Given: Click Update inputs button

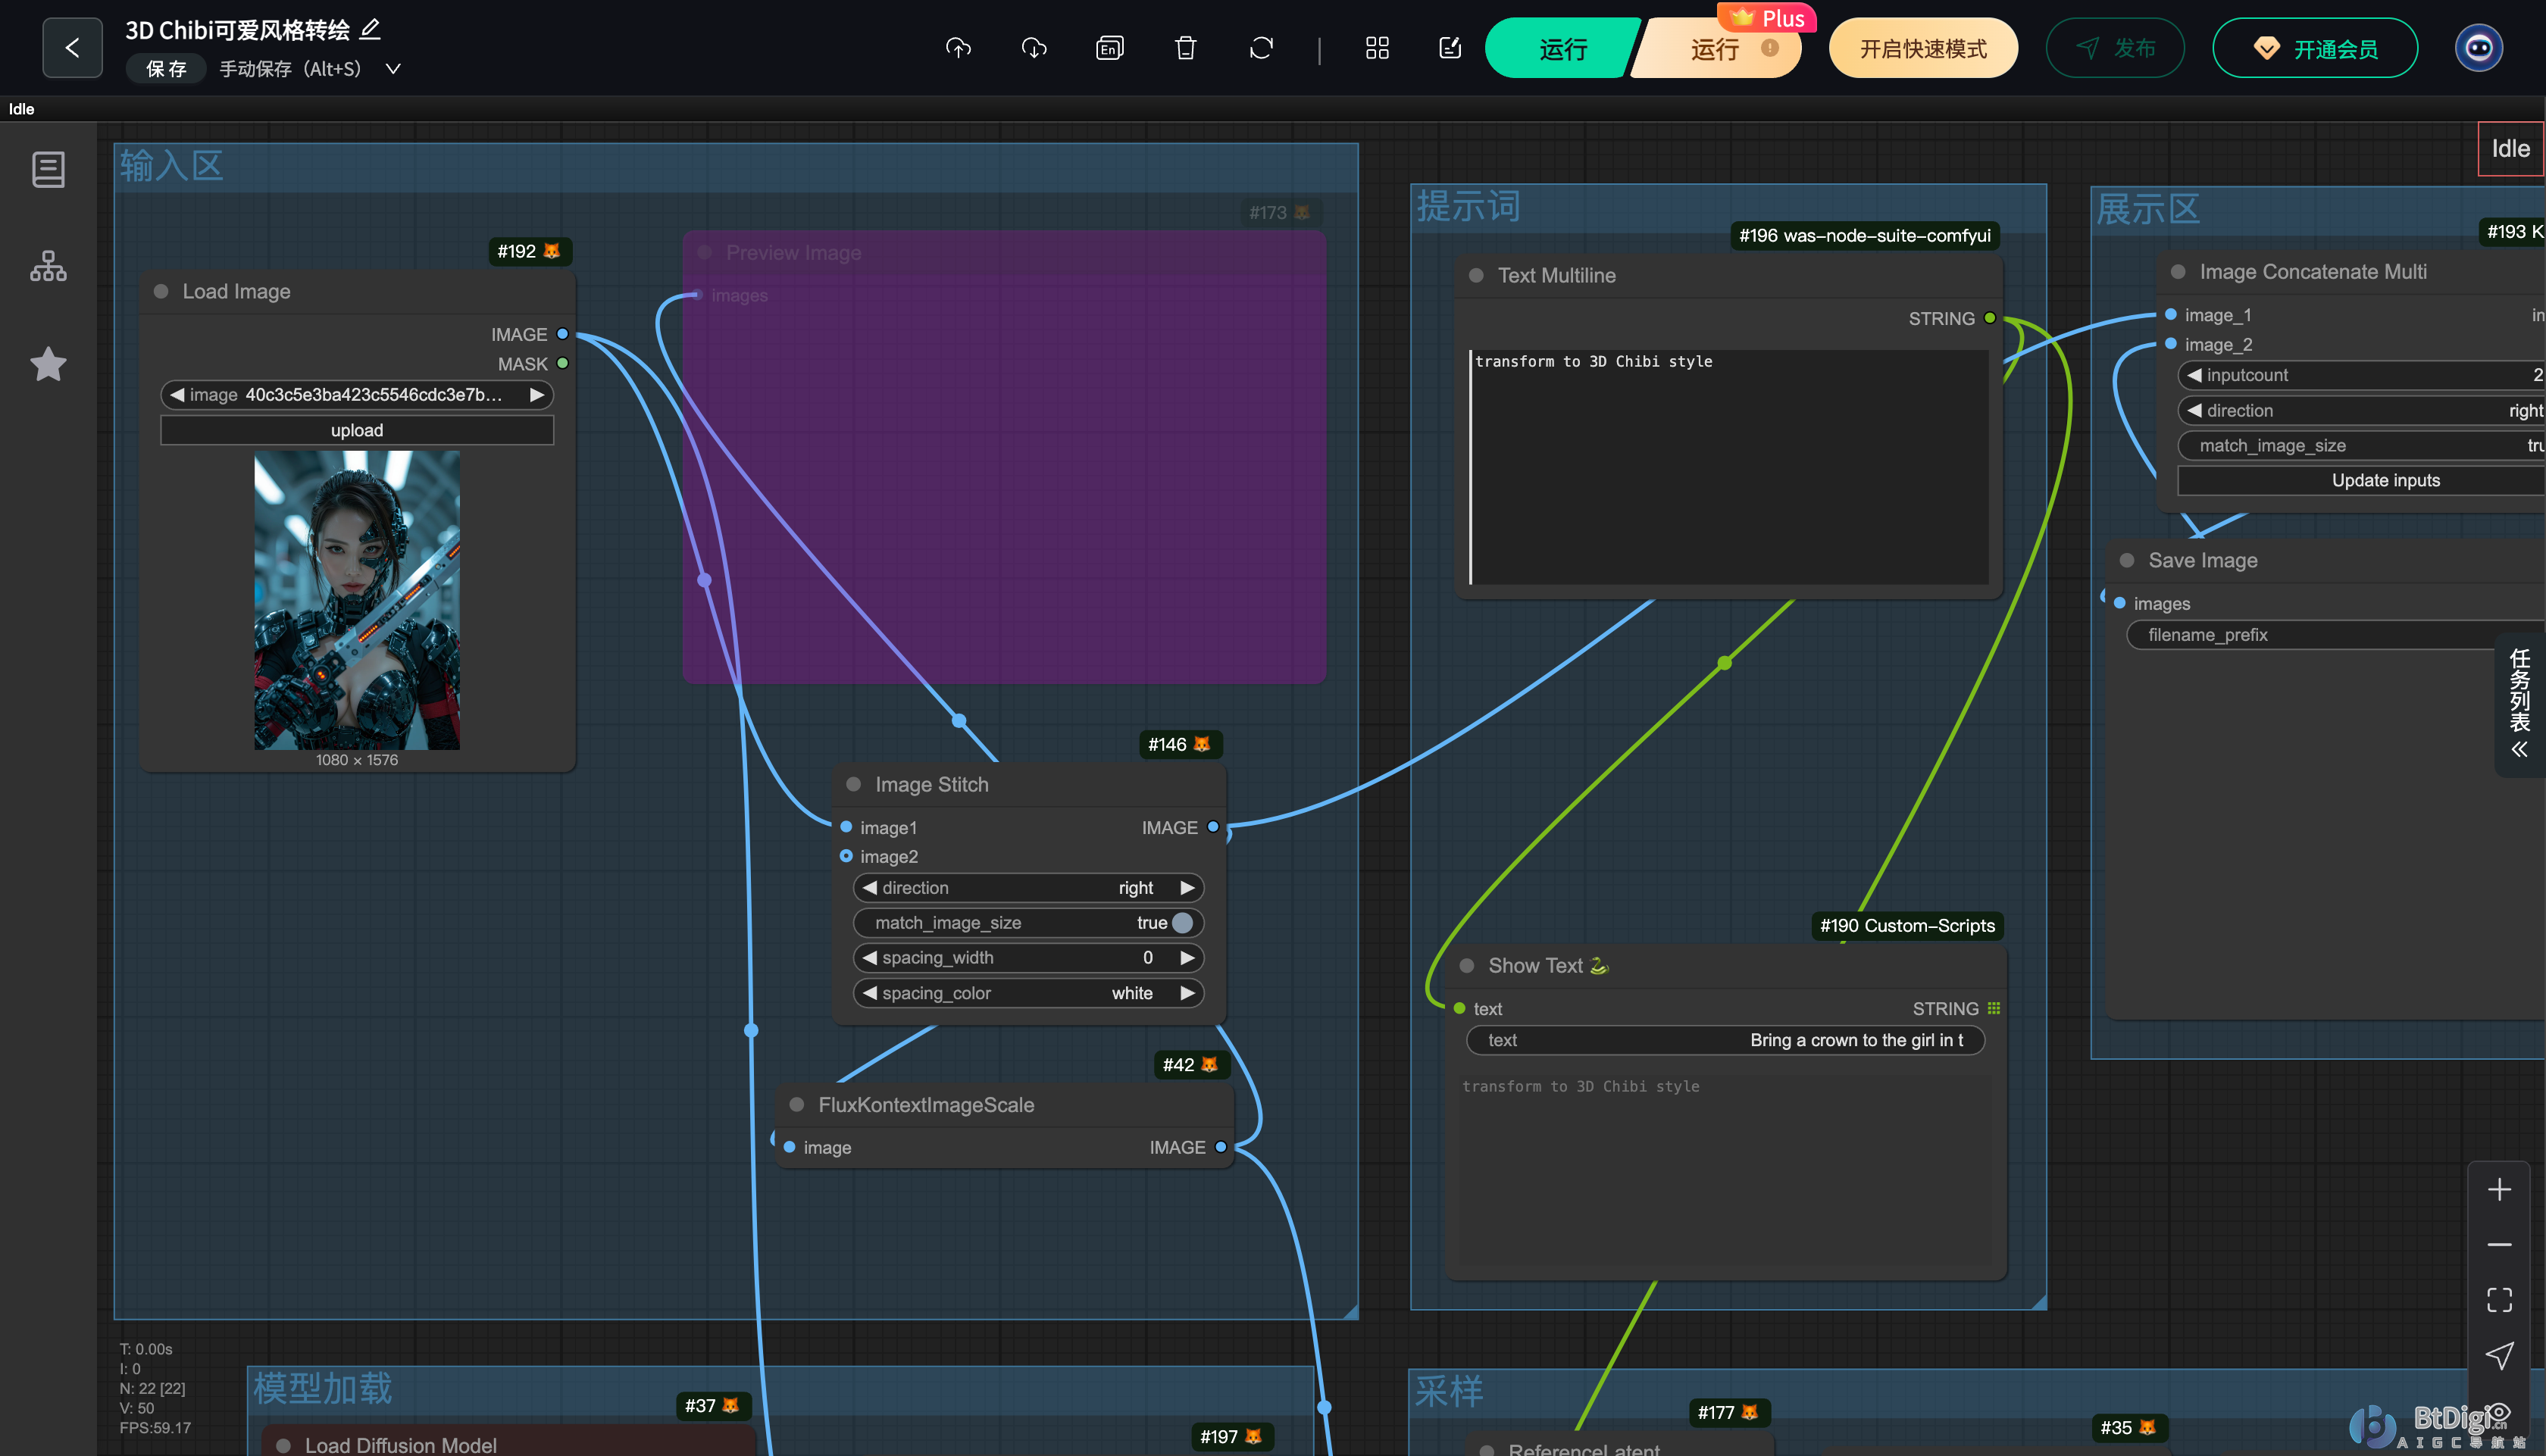Looking at the screenshot, I should [2362, 480].
